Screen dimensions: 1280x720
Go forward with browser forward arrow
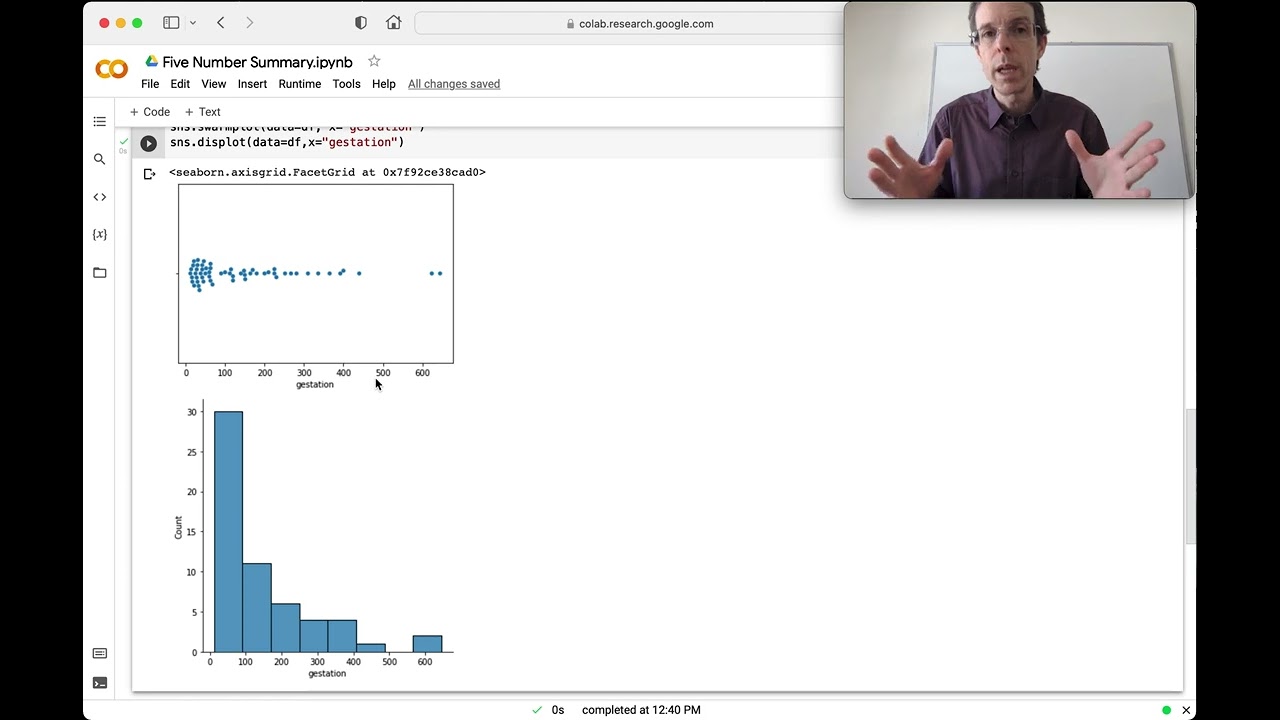point(249,23)
